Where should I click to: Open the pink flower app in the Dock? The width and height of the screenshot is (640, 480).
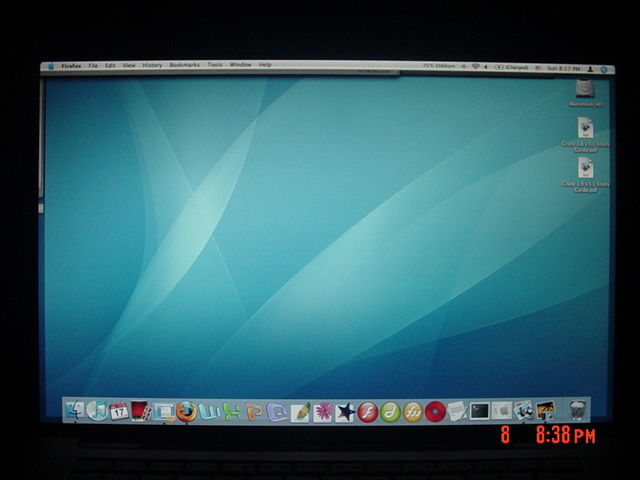click(x=323, y=412)
